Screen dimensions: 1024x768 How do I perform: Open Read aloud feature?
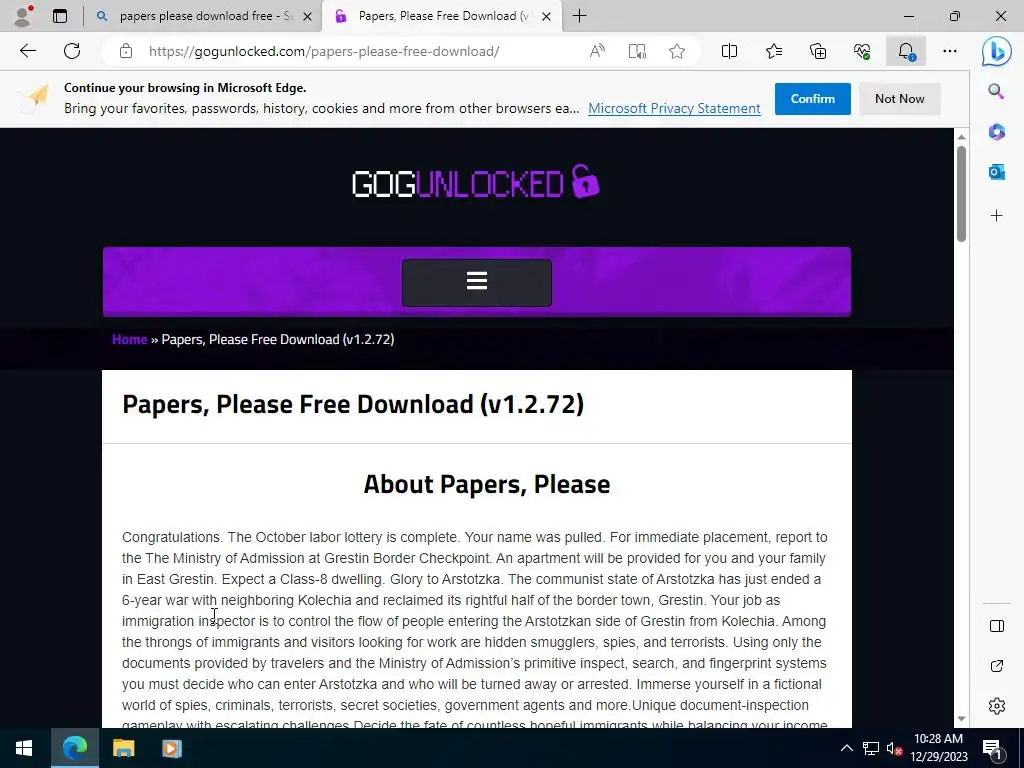pos(597,51)
